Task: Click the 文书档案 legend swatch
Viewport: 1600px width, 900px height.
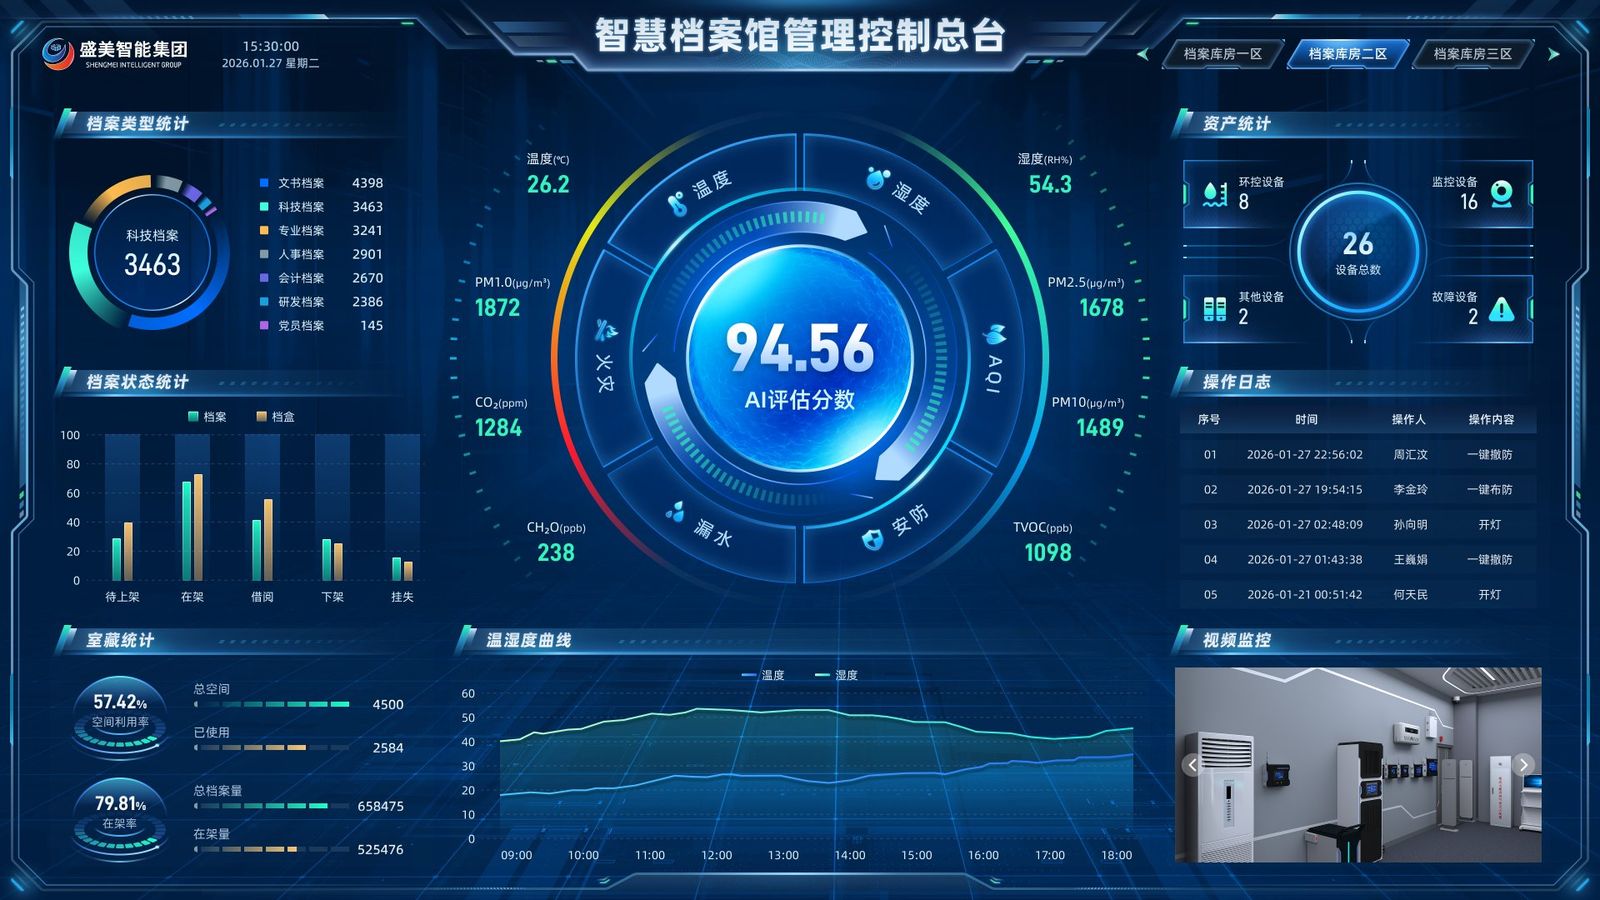Action: point(264,183)
